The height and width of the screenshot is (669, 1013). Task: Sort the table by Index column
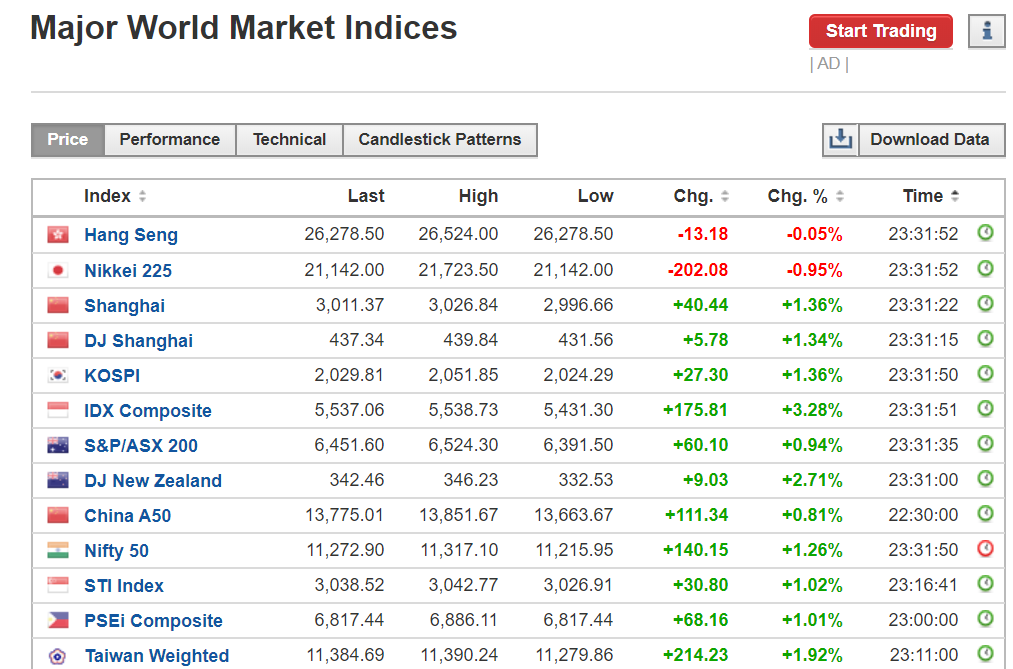point(142,196)
